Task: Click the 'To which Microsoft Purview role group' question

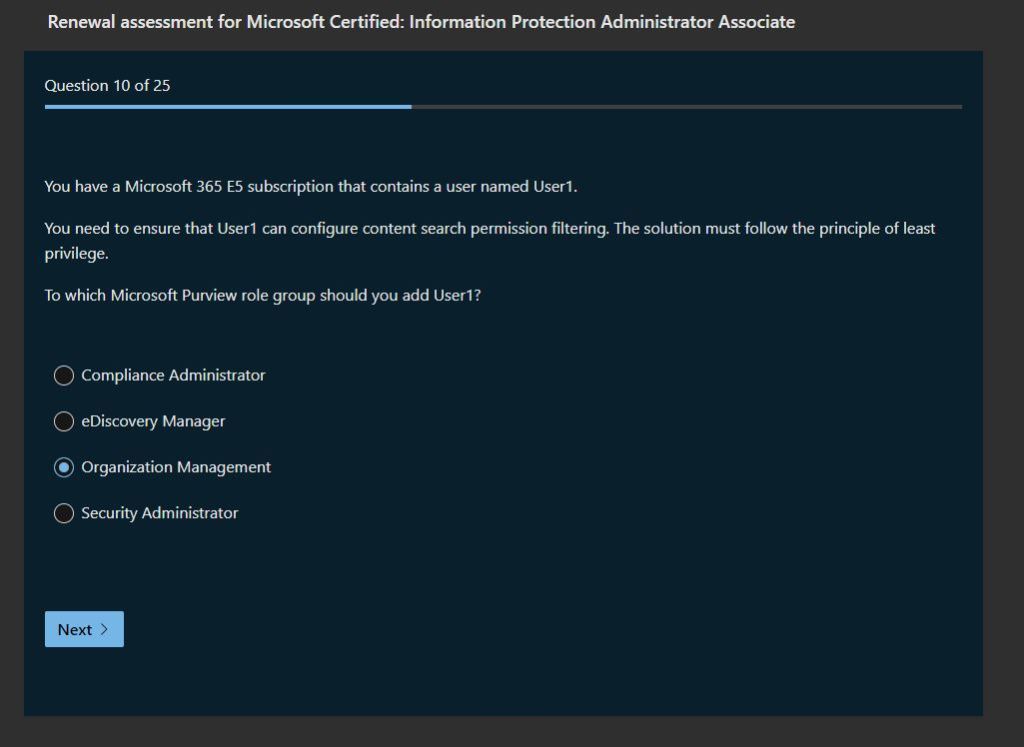Action: 262,297
